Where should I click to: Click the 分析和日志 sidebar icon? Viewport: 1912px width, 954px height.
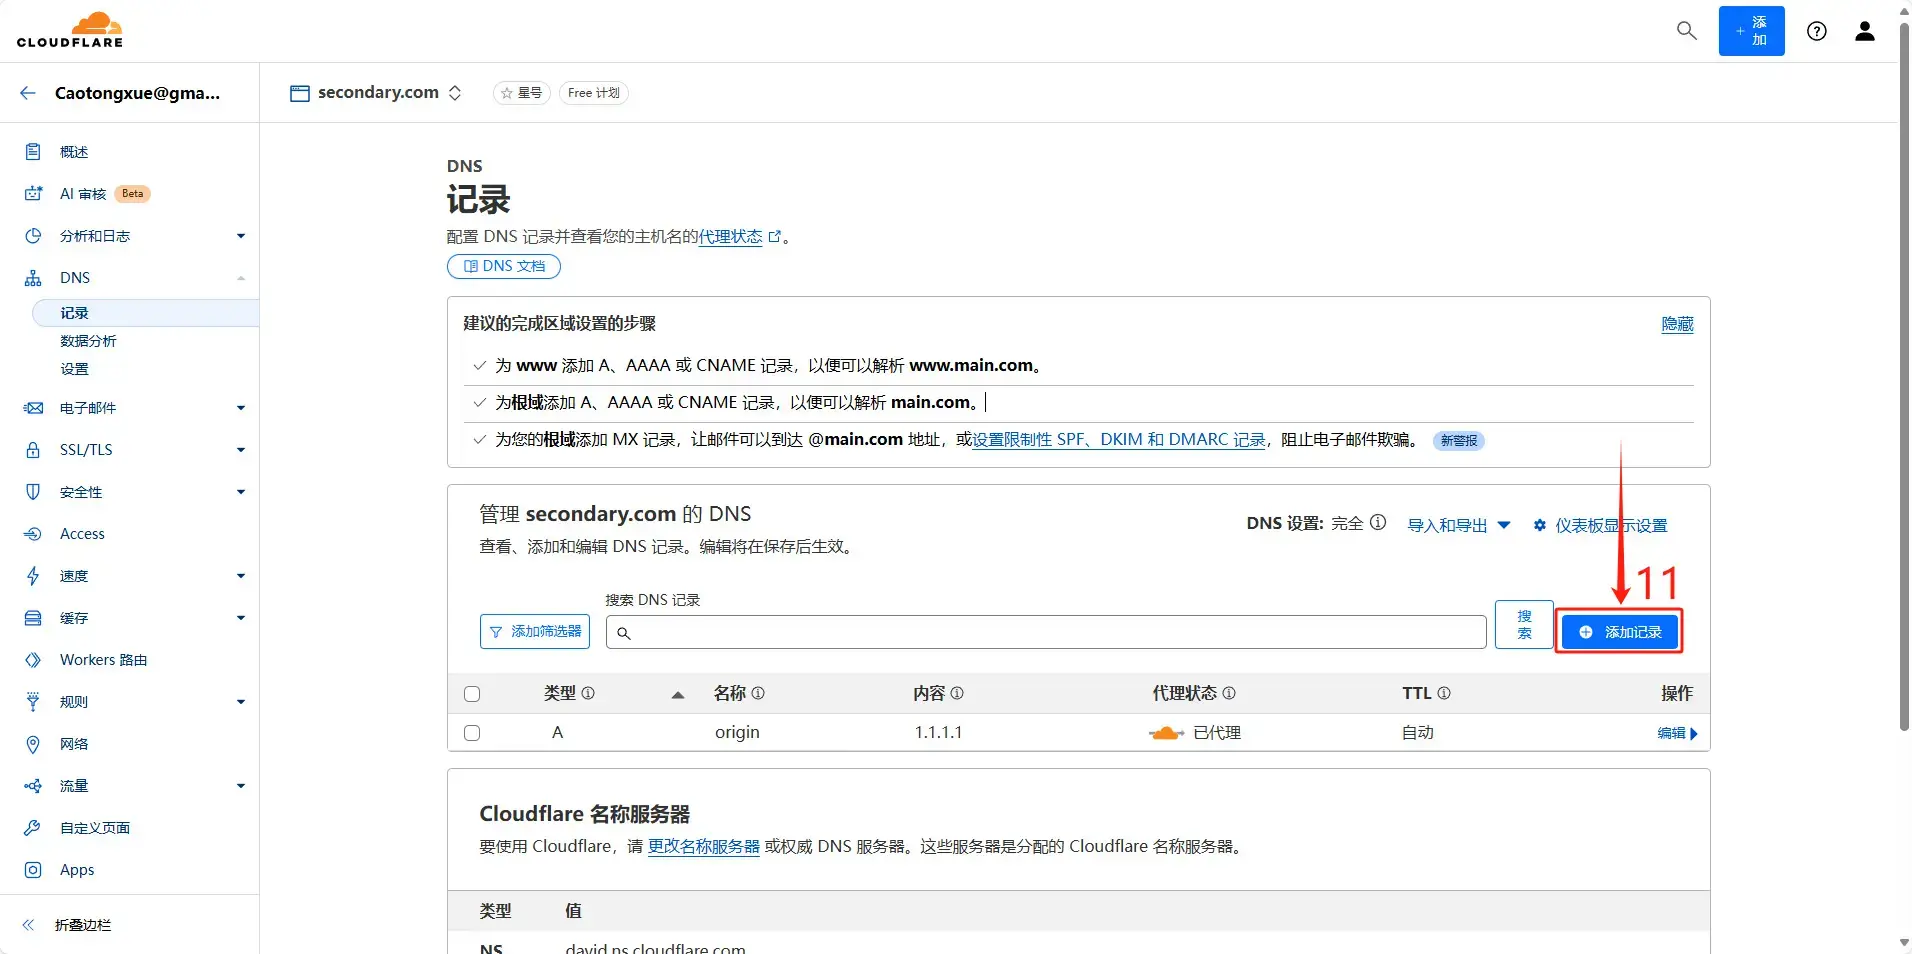tap(33, 236)
